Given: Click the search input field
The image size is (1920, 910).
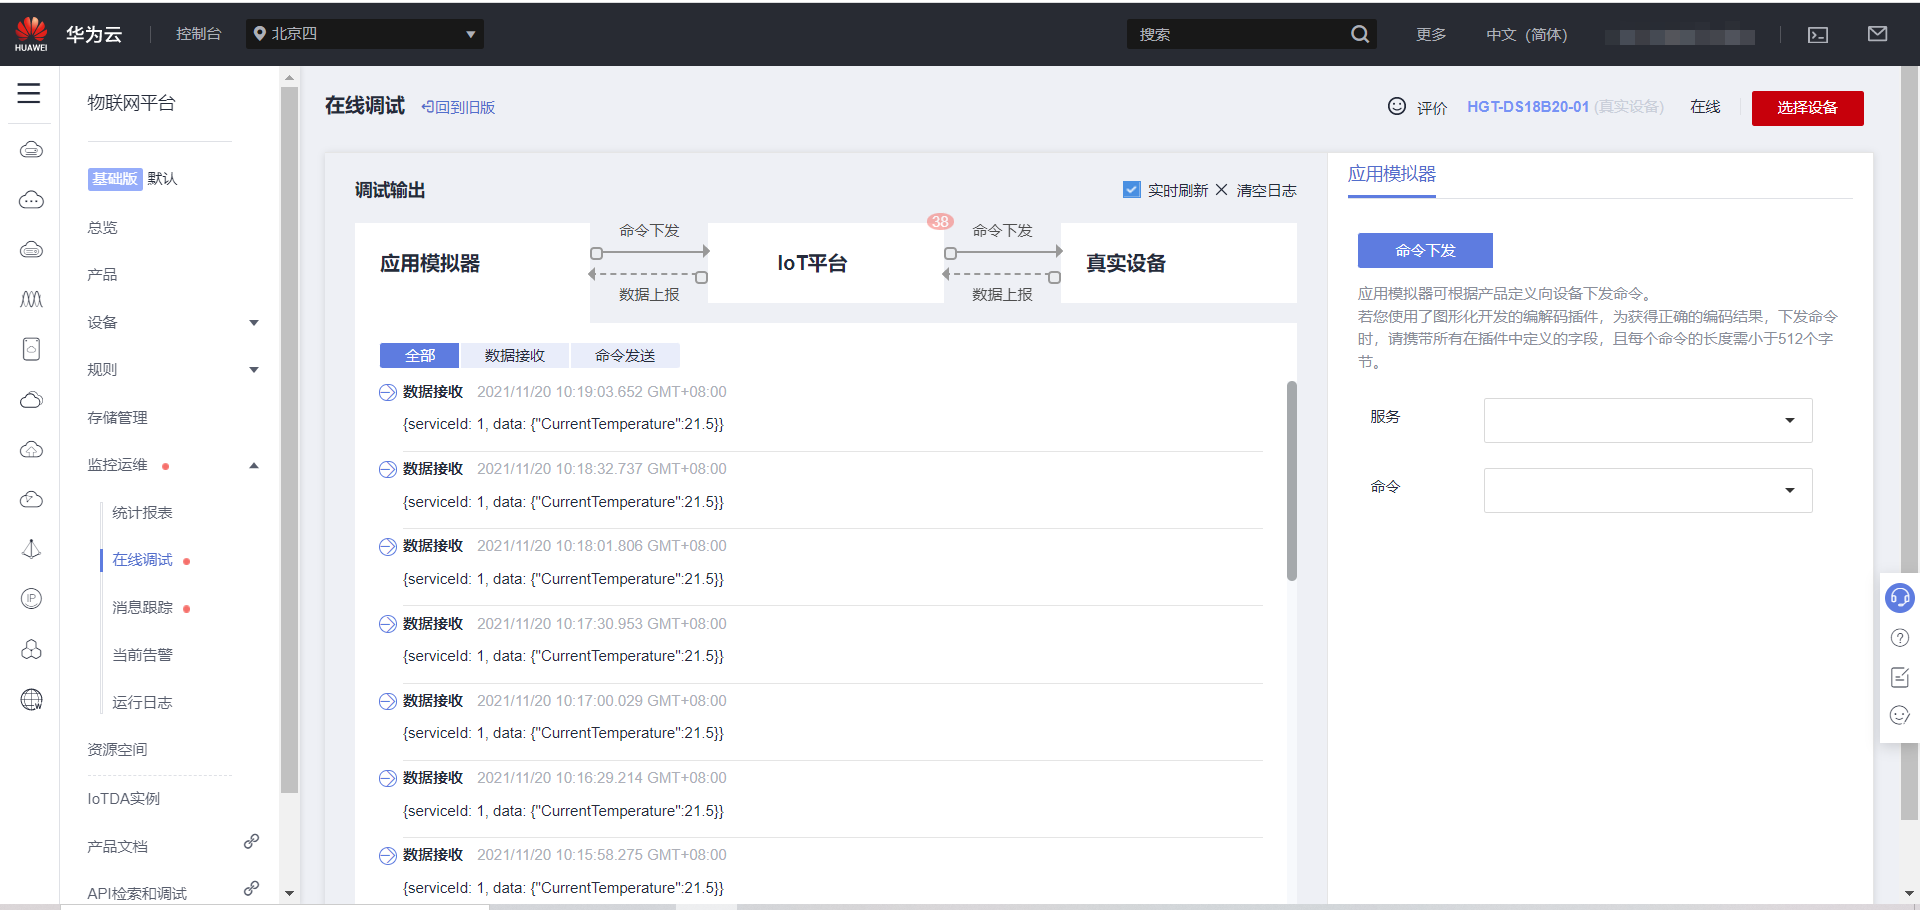Looking at the screenshot, I should (x=1240, y=34).
